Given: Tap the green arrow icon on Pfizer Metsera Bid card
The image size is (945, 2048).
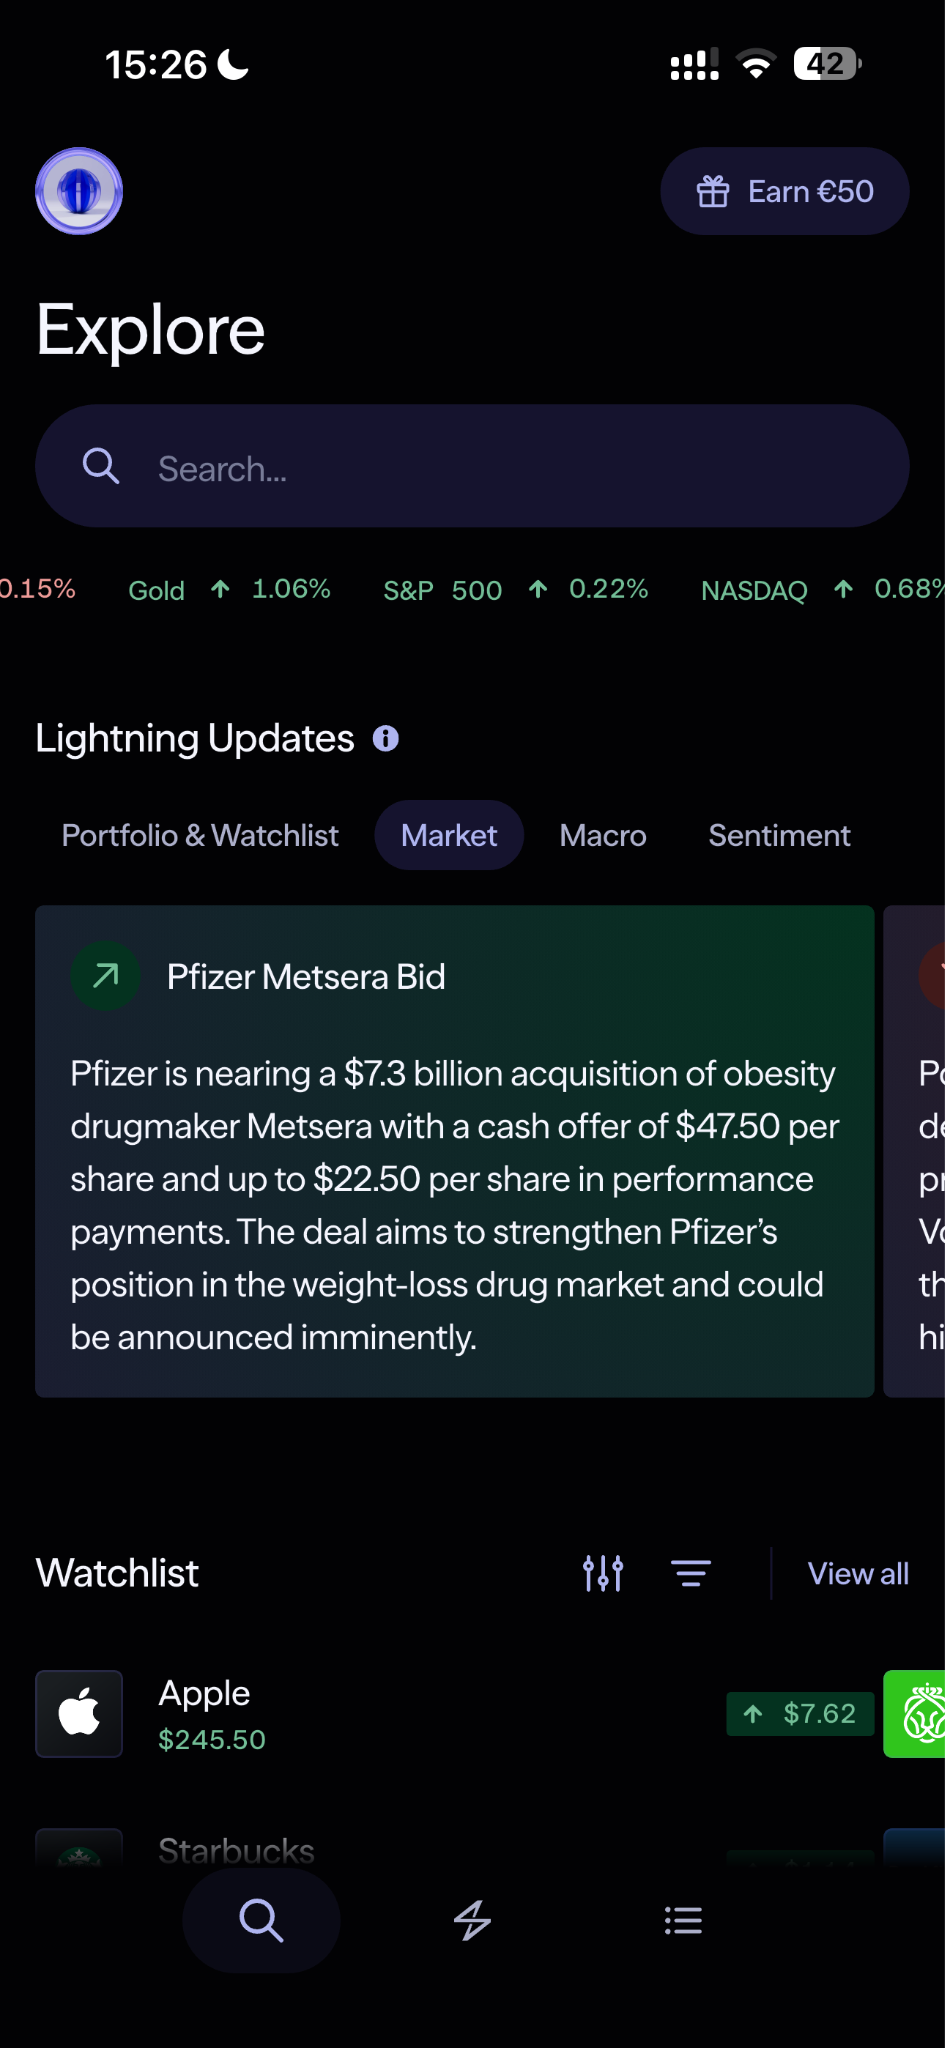Looking at the screenshot, I should [104, 976].
